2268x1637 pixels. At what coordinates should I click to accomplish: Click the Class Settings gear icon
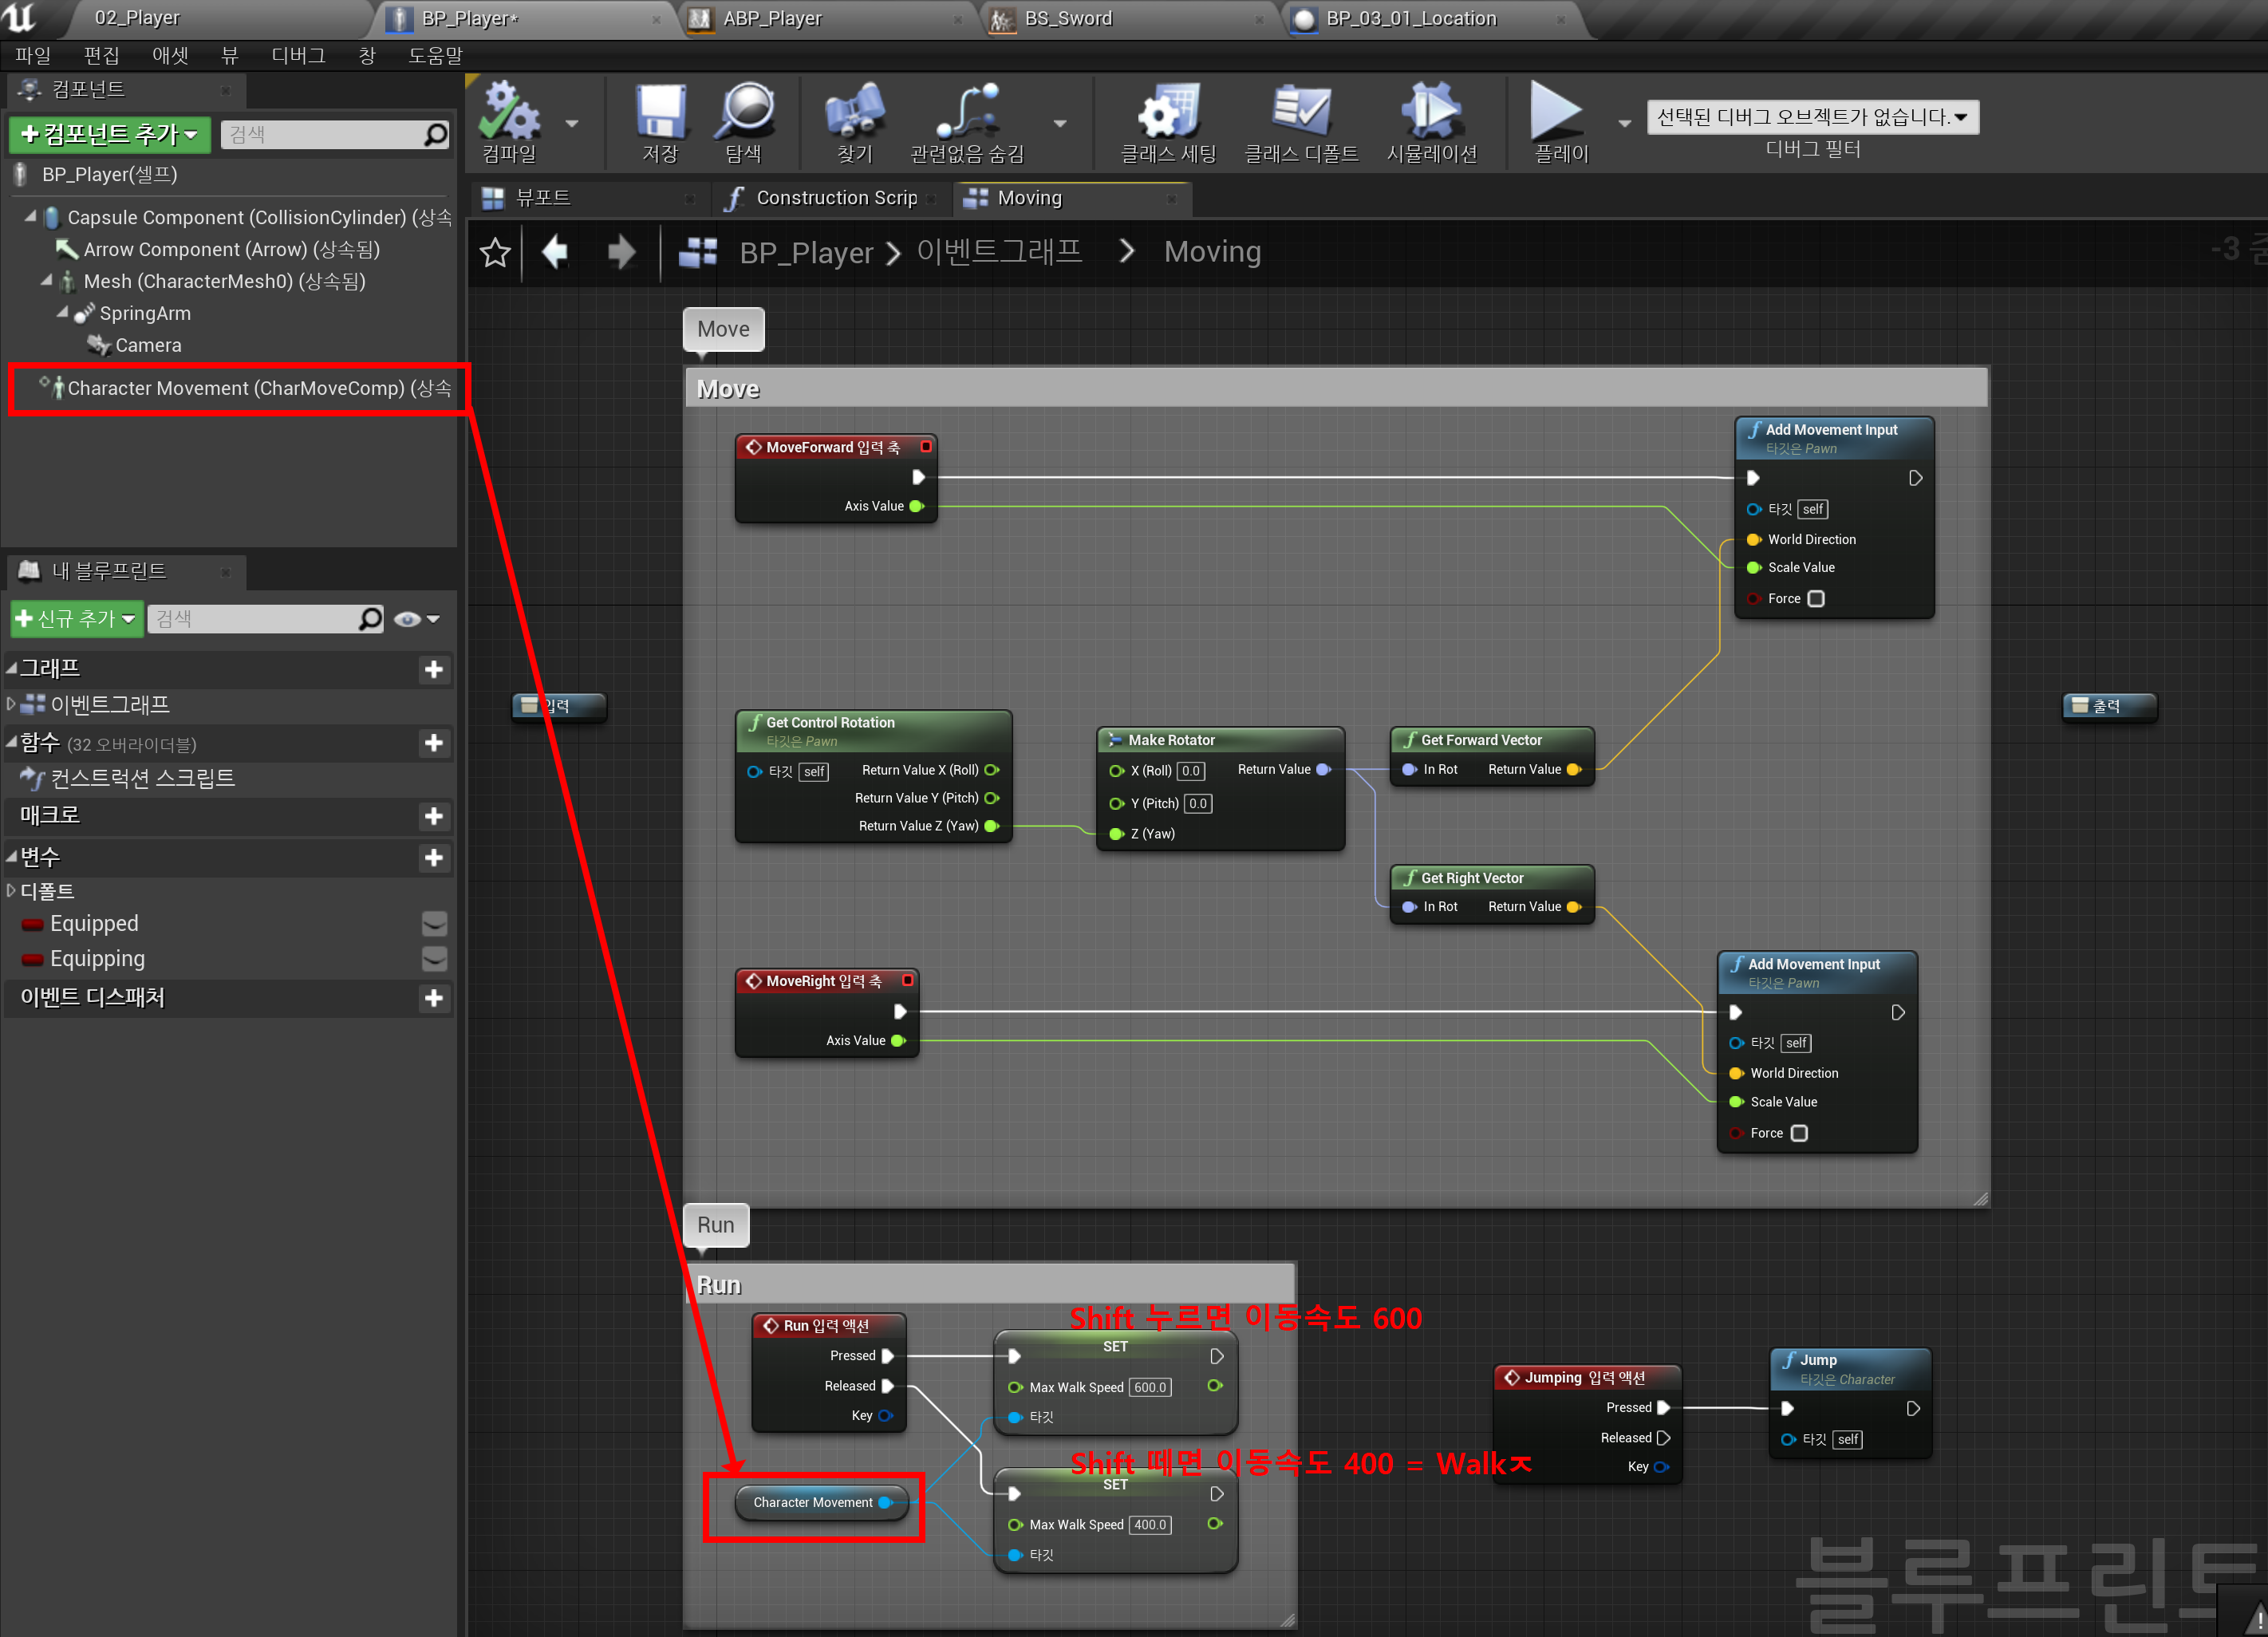[1168, 113]
